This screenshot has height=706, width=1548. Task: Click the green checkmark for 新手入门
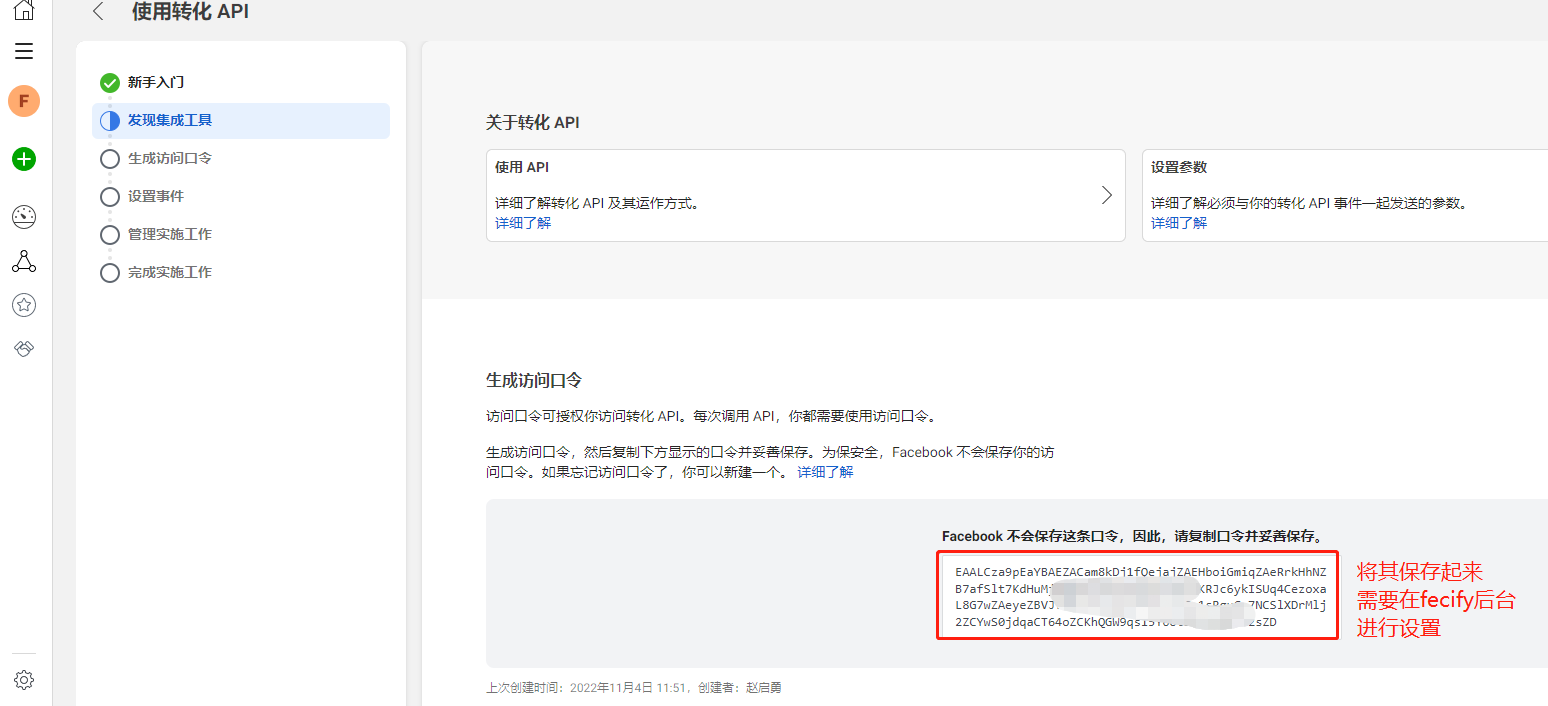click(x=110, y=83)
